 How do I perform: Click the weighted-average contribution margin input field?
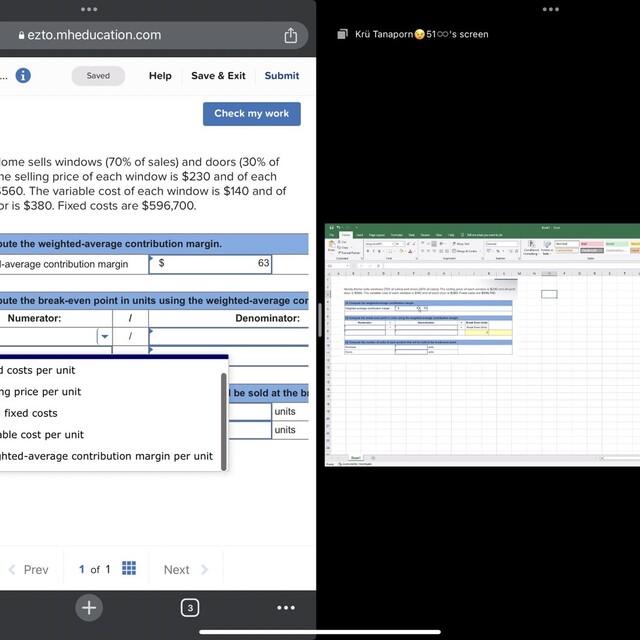click(210, 264)
